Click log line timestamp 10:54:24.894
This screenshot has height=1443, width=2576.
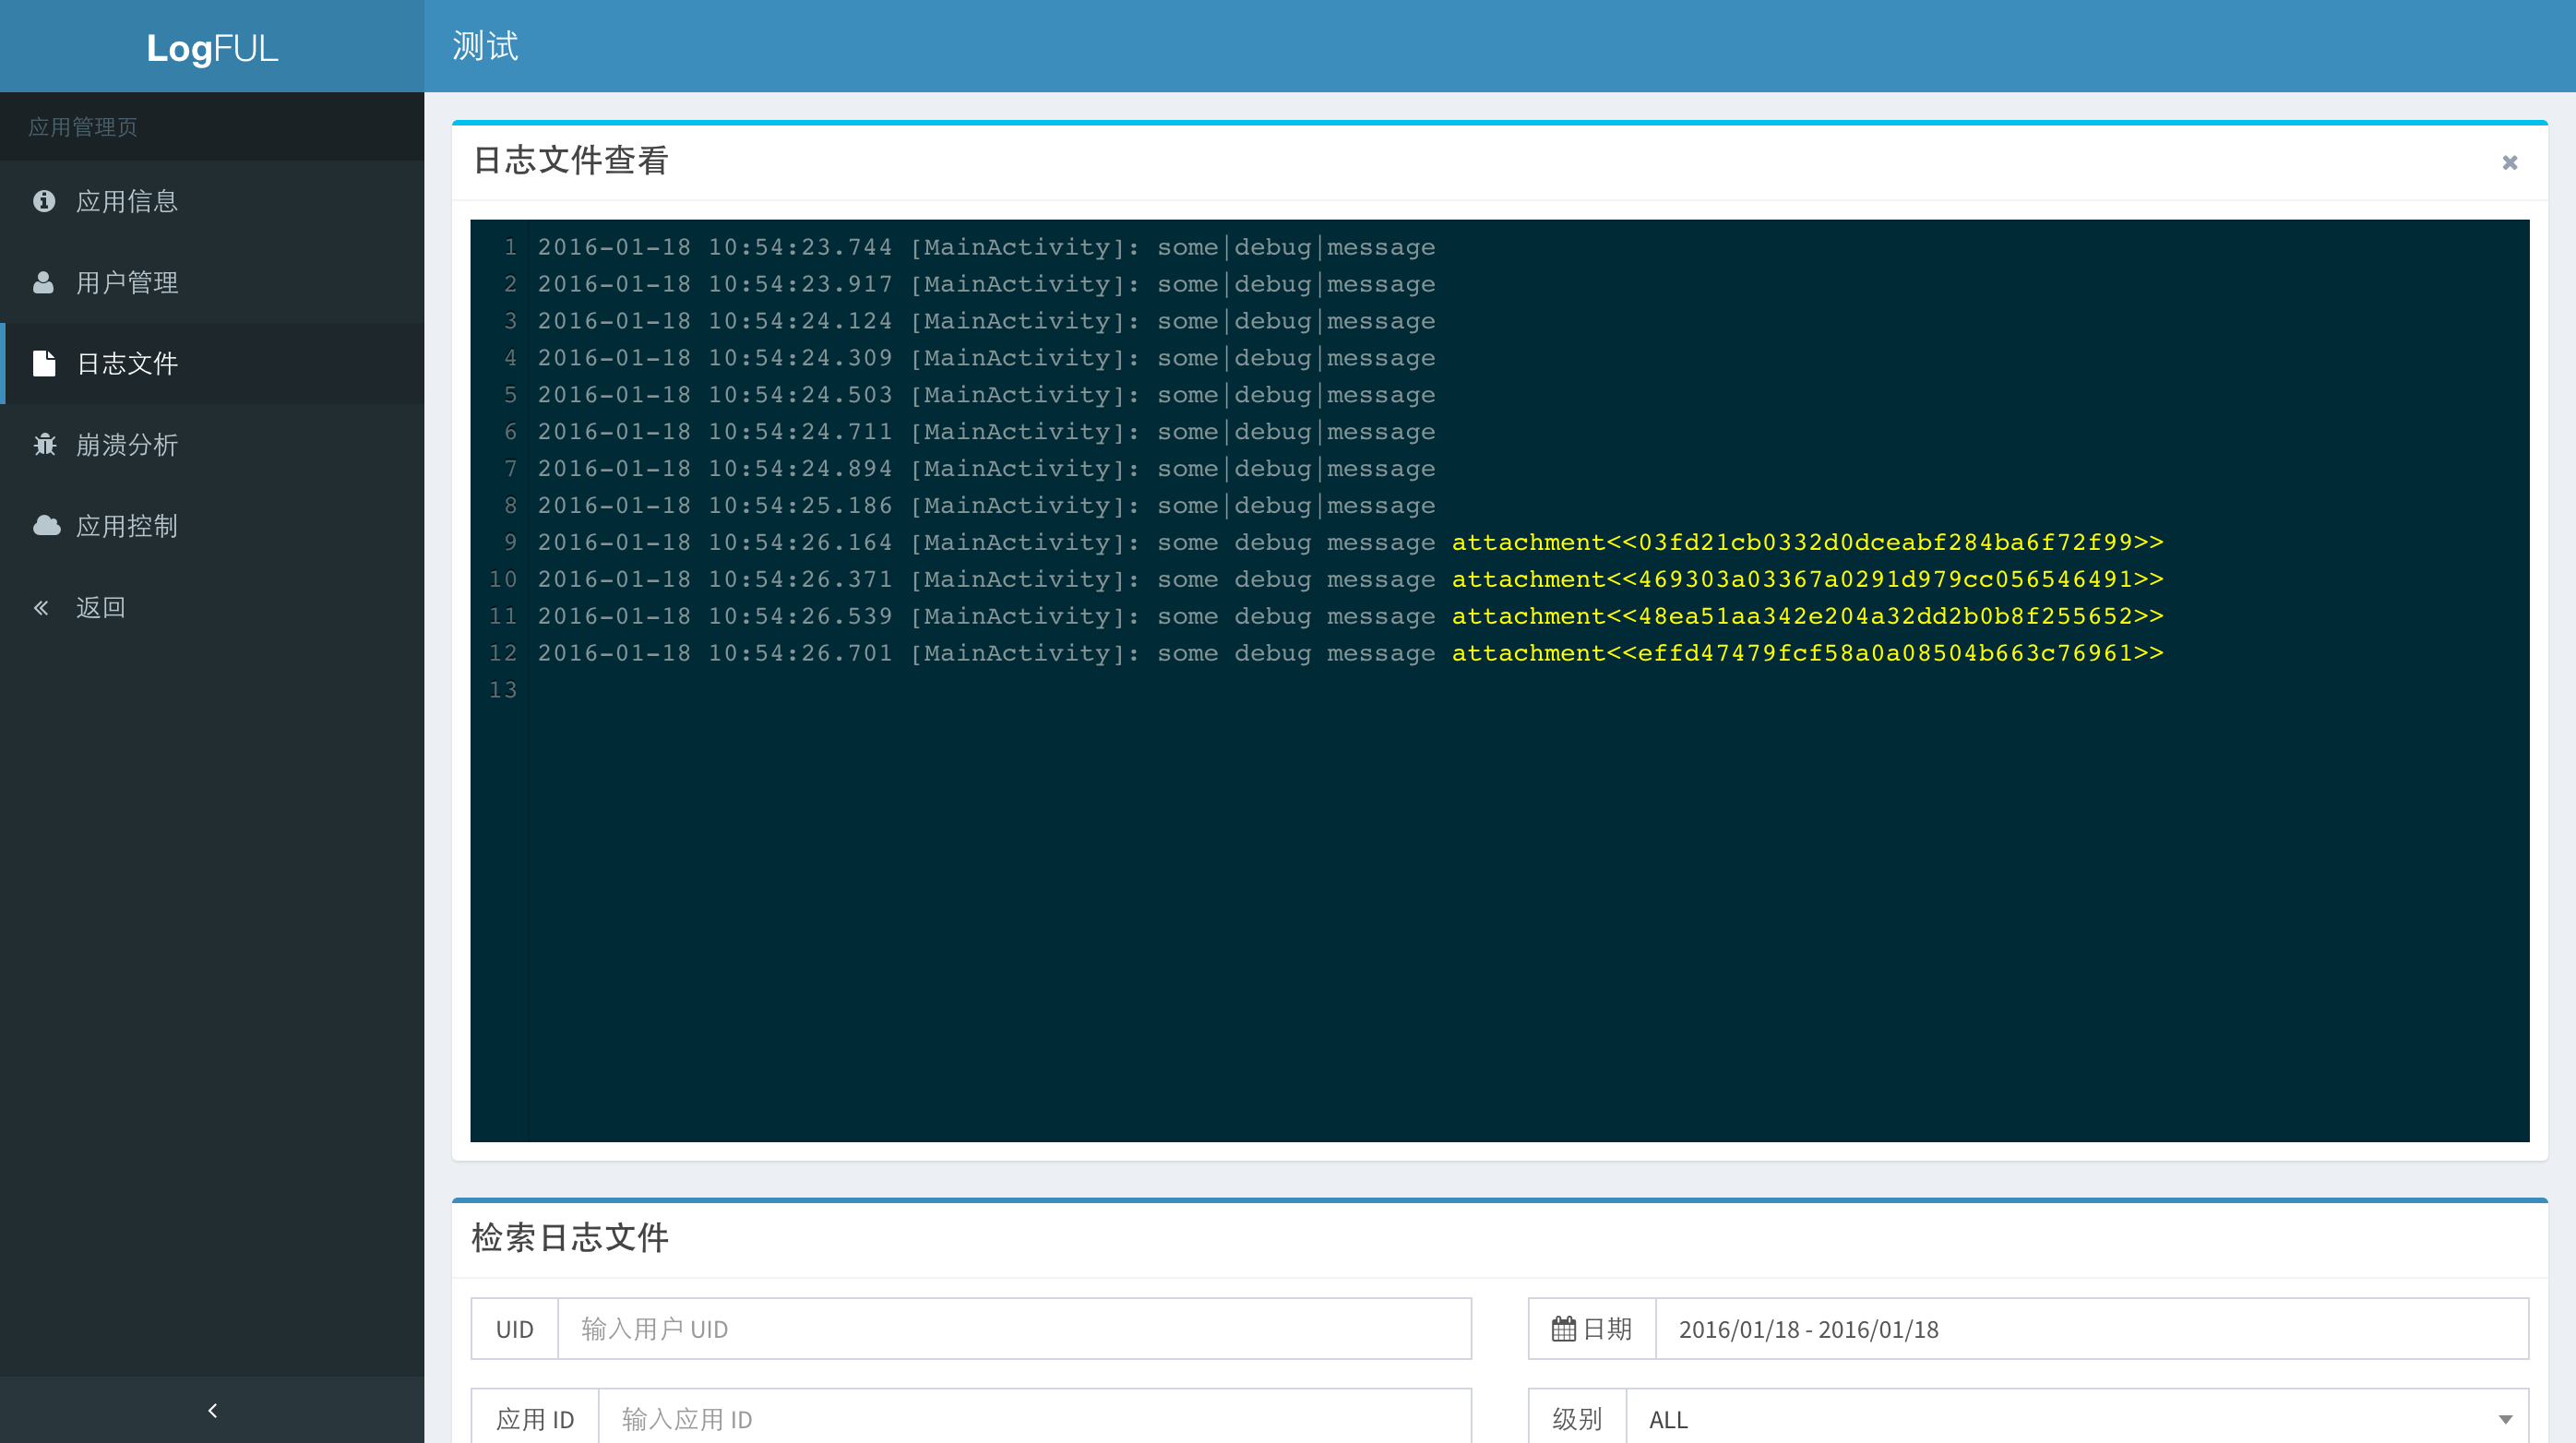799,469
